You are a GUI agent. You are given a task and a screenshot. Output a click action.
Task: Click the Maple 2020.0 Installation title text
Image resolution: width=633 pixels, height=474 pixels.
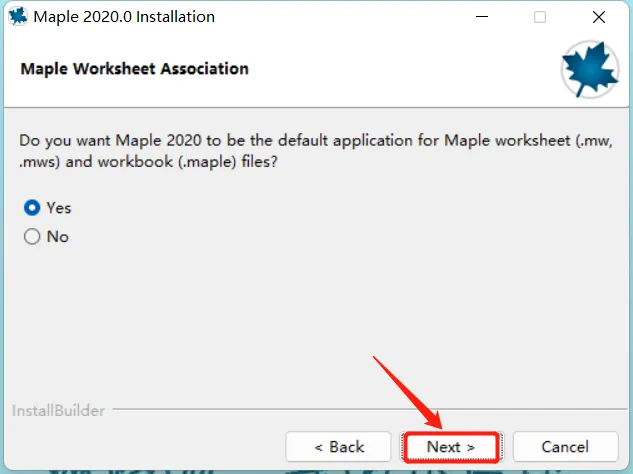[124, 17]
